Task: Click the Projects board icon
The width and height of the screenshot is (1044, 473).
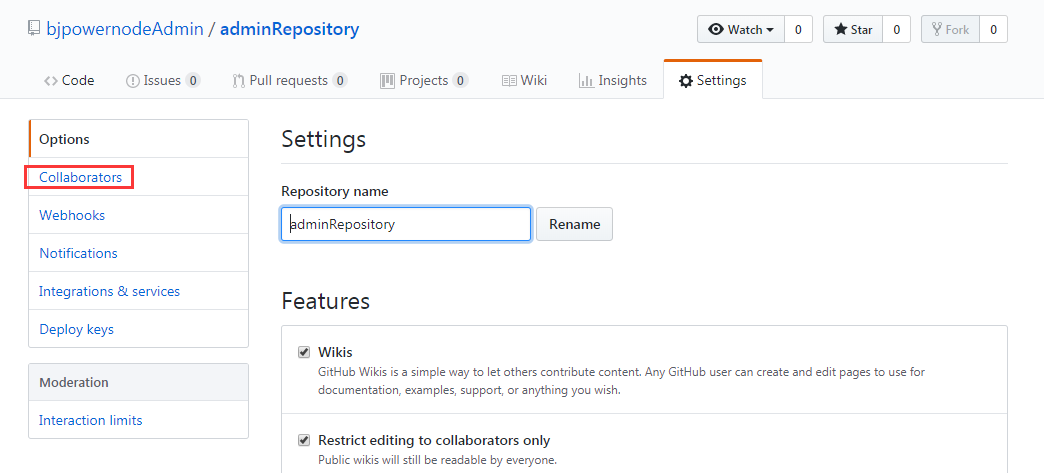Action: [387, 81]
